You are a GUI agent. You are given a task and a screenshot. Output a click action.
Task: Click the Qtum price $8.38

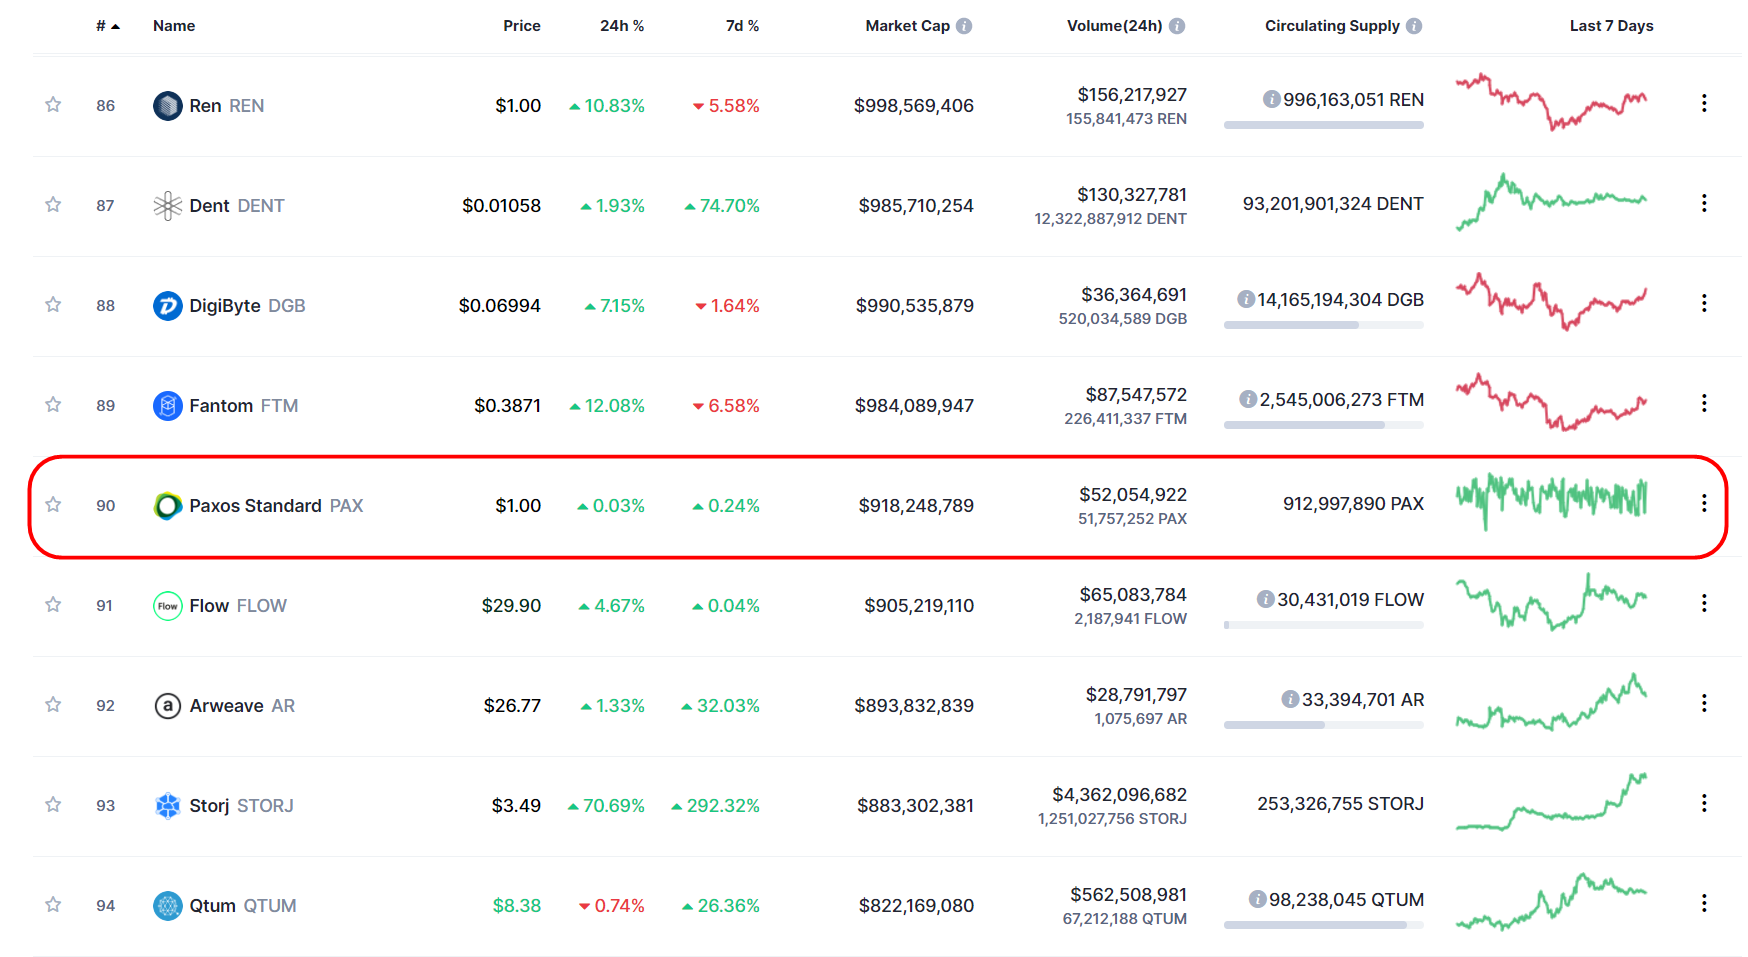[x=517, y=905]
